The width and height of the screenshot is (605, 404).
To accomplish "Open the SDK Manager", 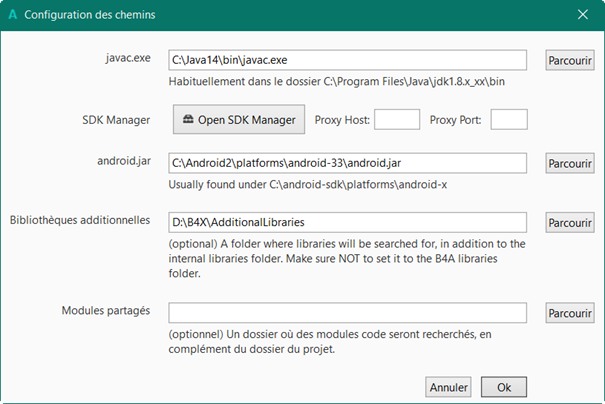I will tap(239, 120).
